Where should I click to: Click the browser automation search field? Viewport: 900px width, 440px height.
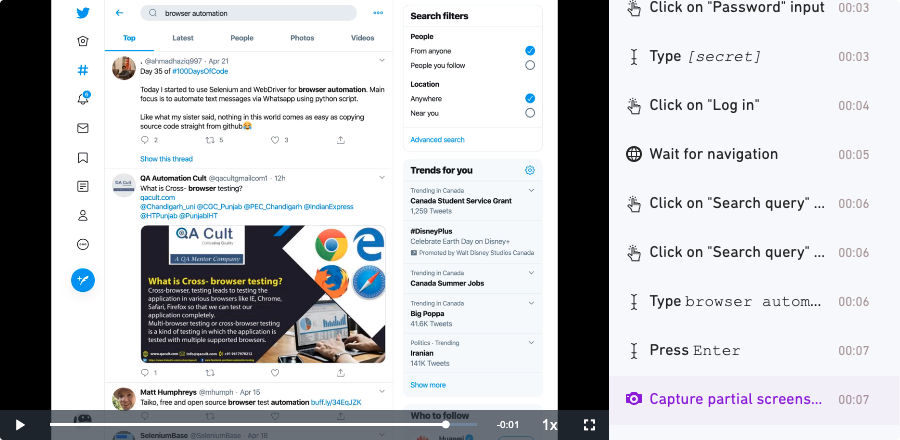(249, 13)
